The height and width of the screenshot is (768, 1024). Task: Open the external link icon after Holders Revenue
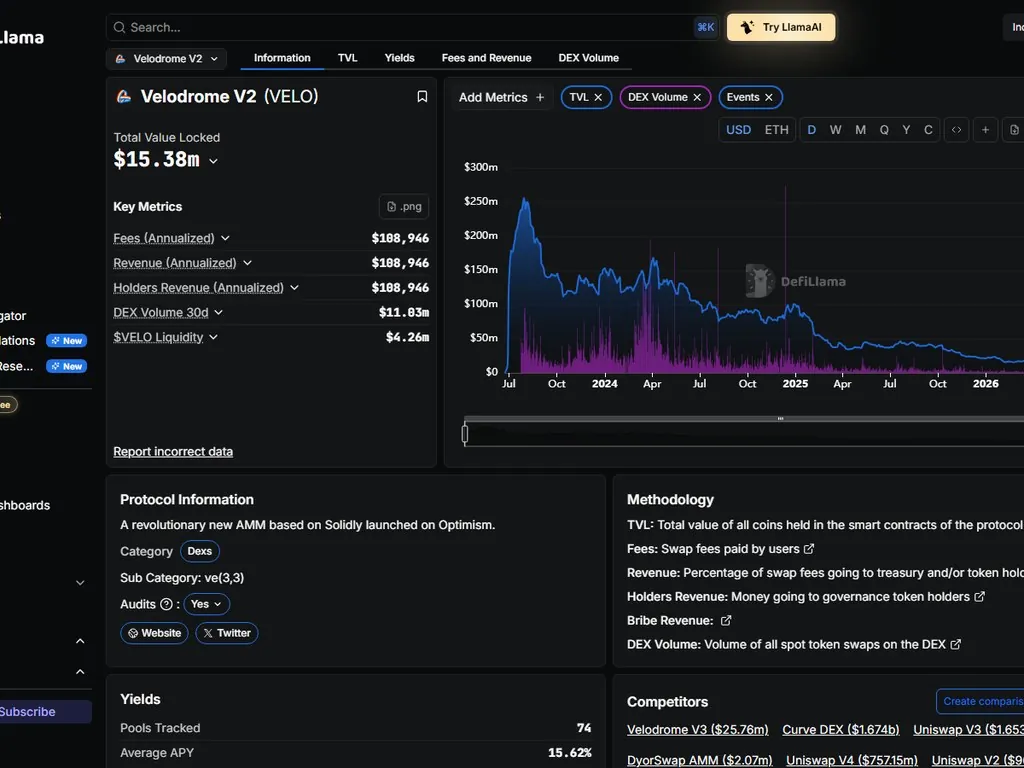pyautogui.click(x=980, y=596)
